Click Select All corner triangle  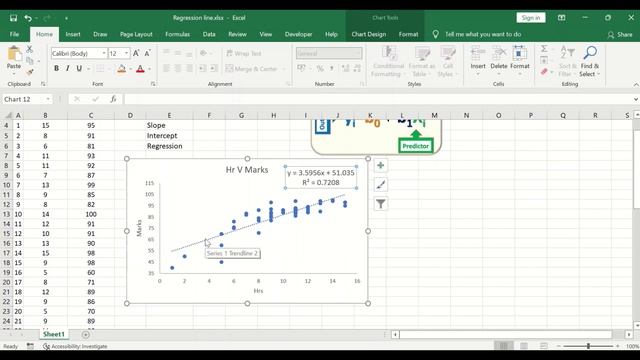click(8, 116)
